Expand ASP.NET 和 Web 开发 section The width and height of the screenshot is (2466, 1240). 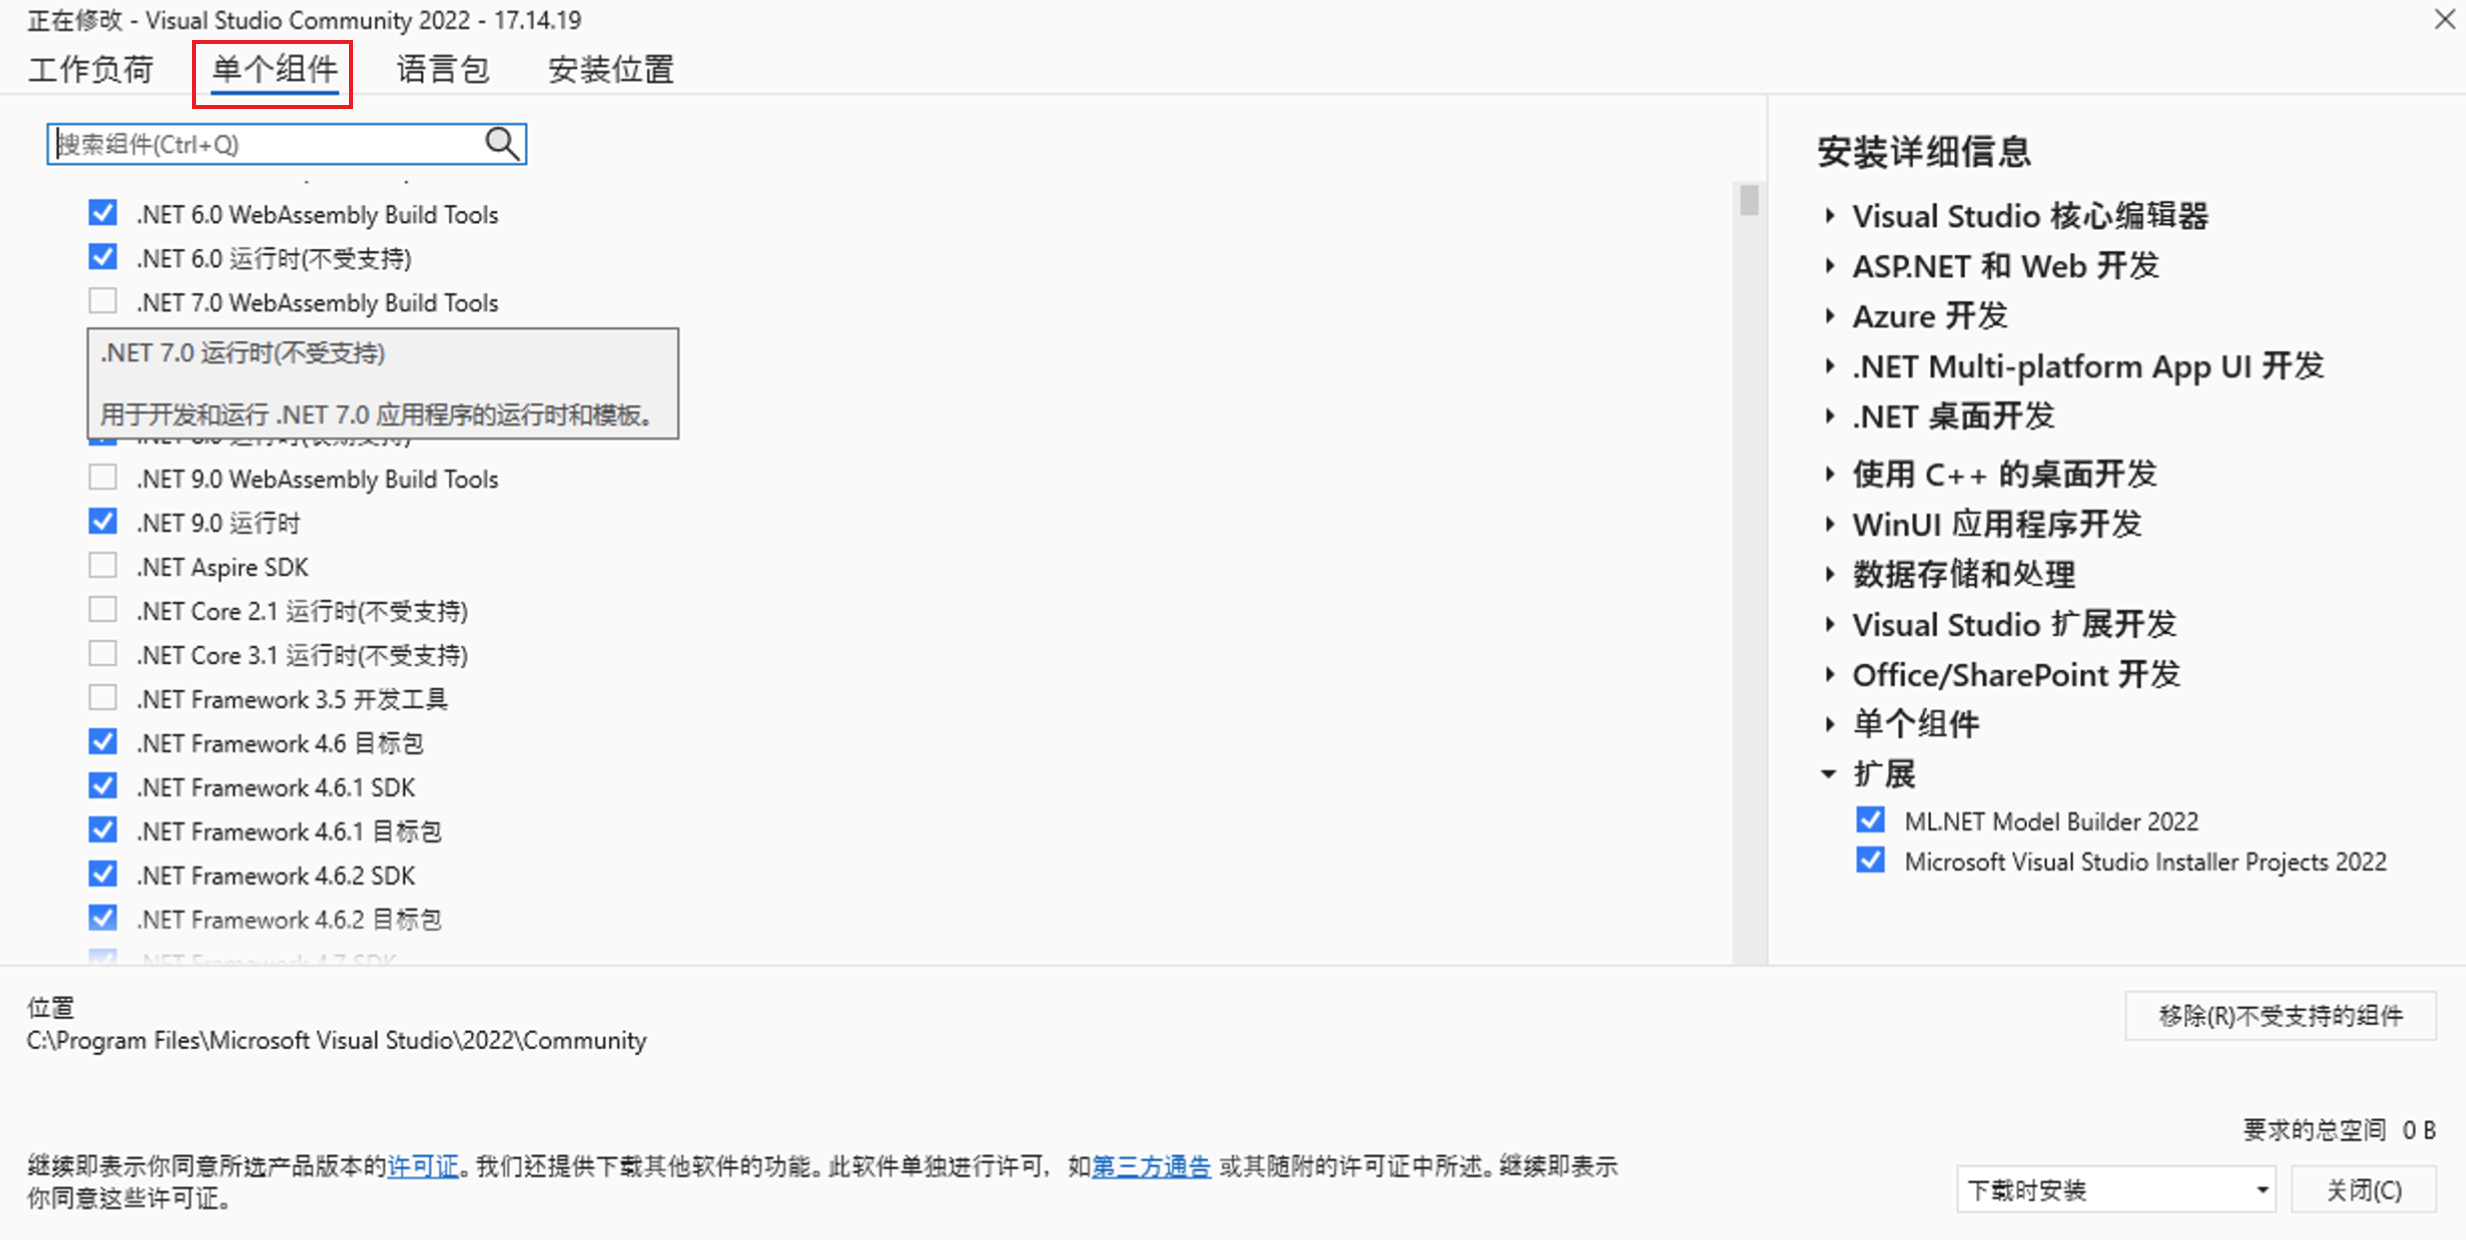pyautogui.click(x=1829, y=265)
